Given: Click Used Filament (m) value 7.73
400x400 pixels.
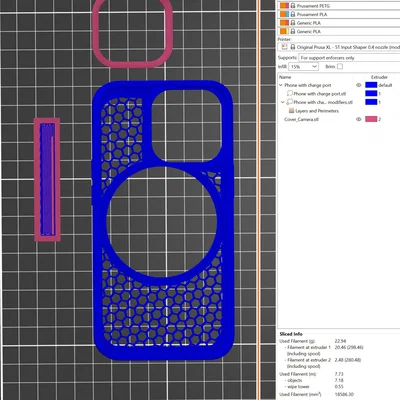Looking at the screenshot, I should [339, 374].
